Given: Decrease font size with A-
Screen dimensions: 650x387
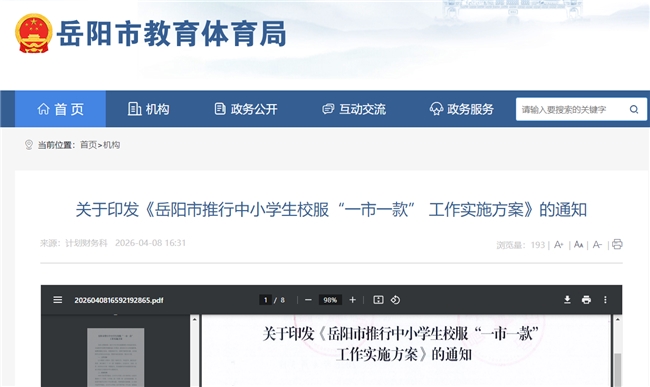Looking at the screenshot, I should click(x=597, y=244).
